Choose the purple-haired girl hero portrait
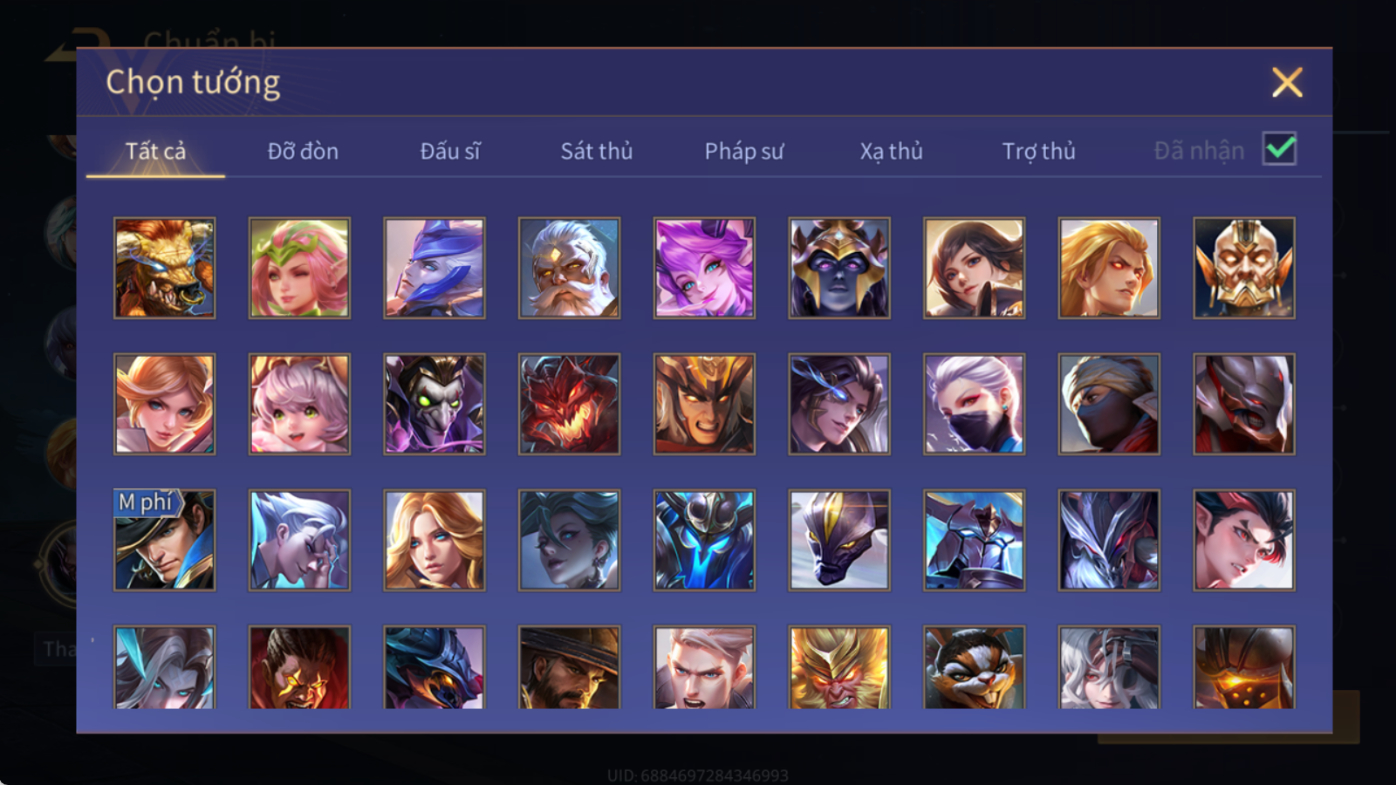The width and height of the screenshot is (1396, 785). coord(704,268)
